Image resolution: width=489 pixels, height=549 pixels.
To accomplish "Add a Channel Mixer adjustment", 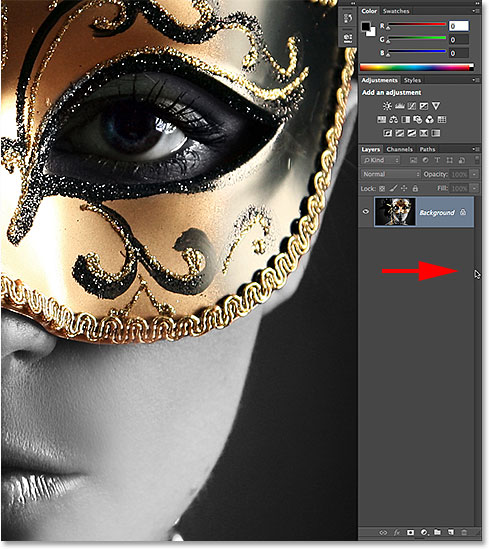I will pos(429,120).
